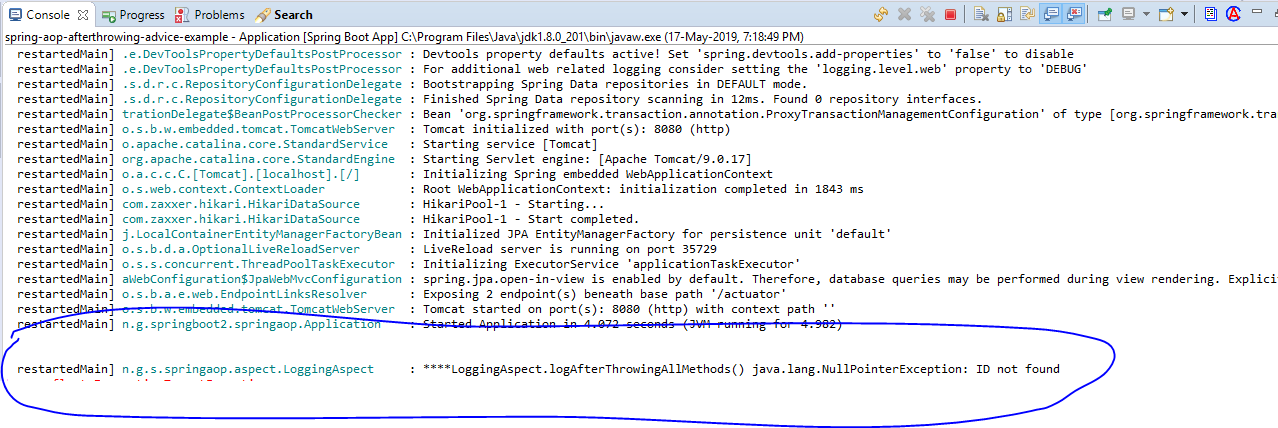Toggle Word Wrap for console output
Screen dimensions: 1278x428
1027,14
